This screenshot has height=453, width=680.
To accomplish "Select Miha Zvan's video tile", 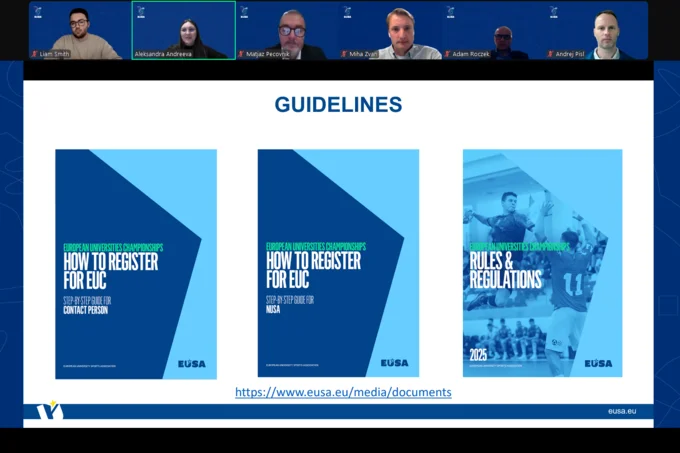I will (390, 30).
